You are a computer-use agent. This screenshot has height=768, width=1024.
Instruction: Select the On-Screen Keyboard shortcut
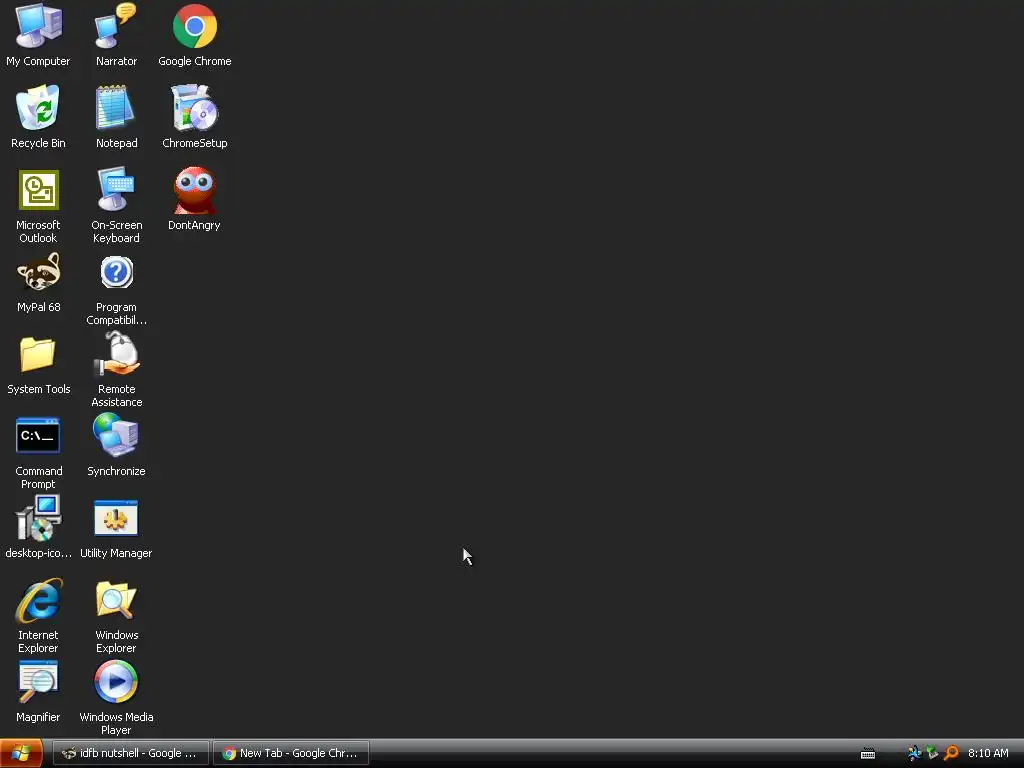116,189
